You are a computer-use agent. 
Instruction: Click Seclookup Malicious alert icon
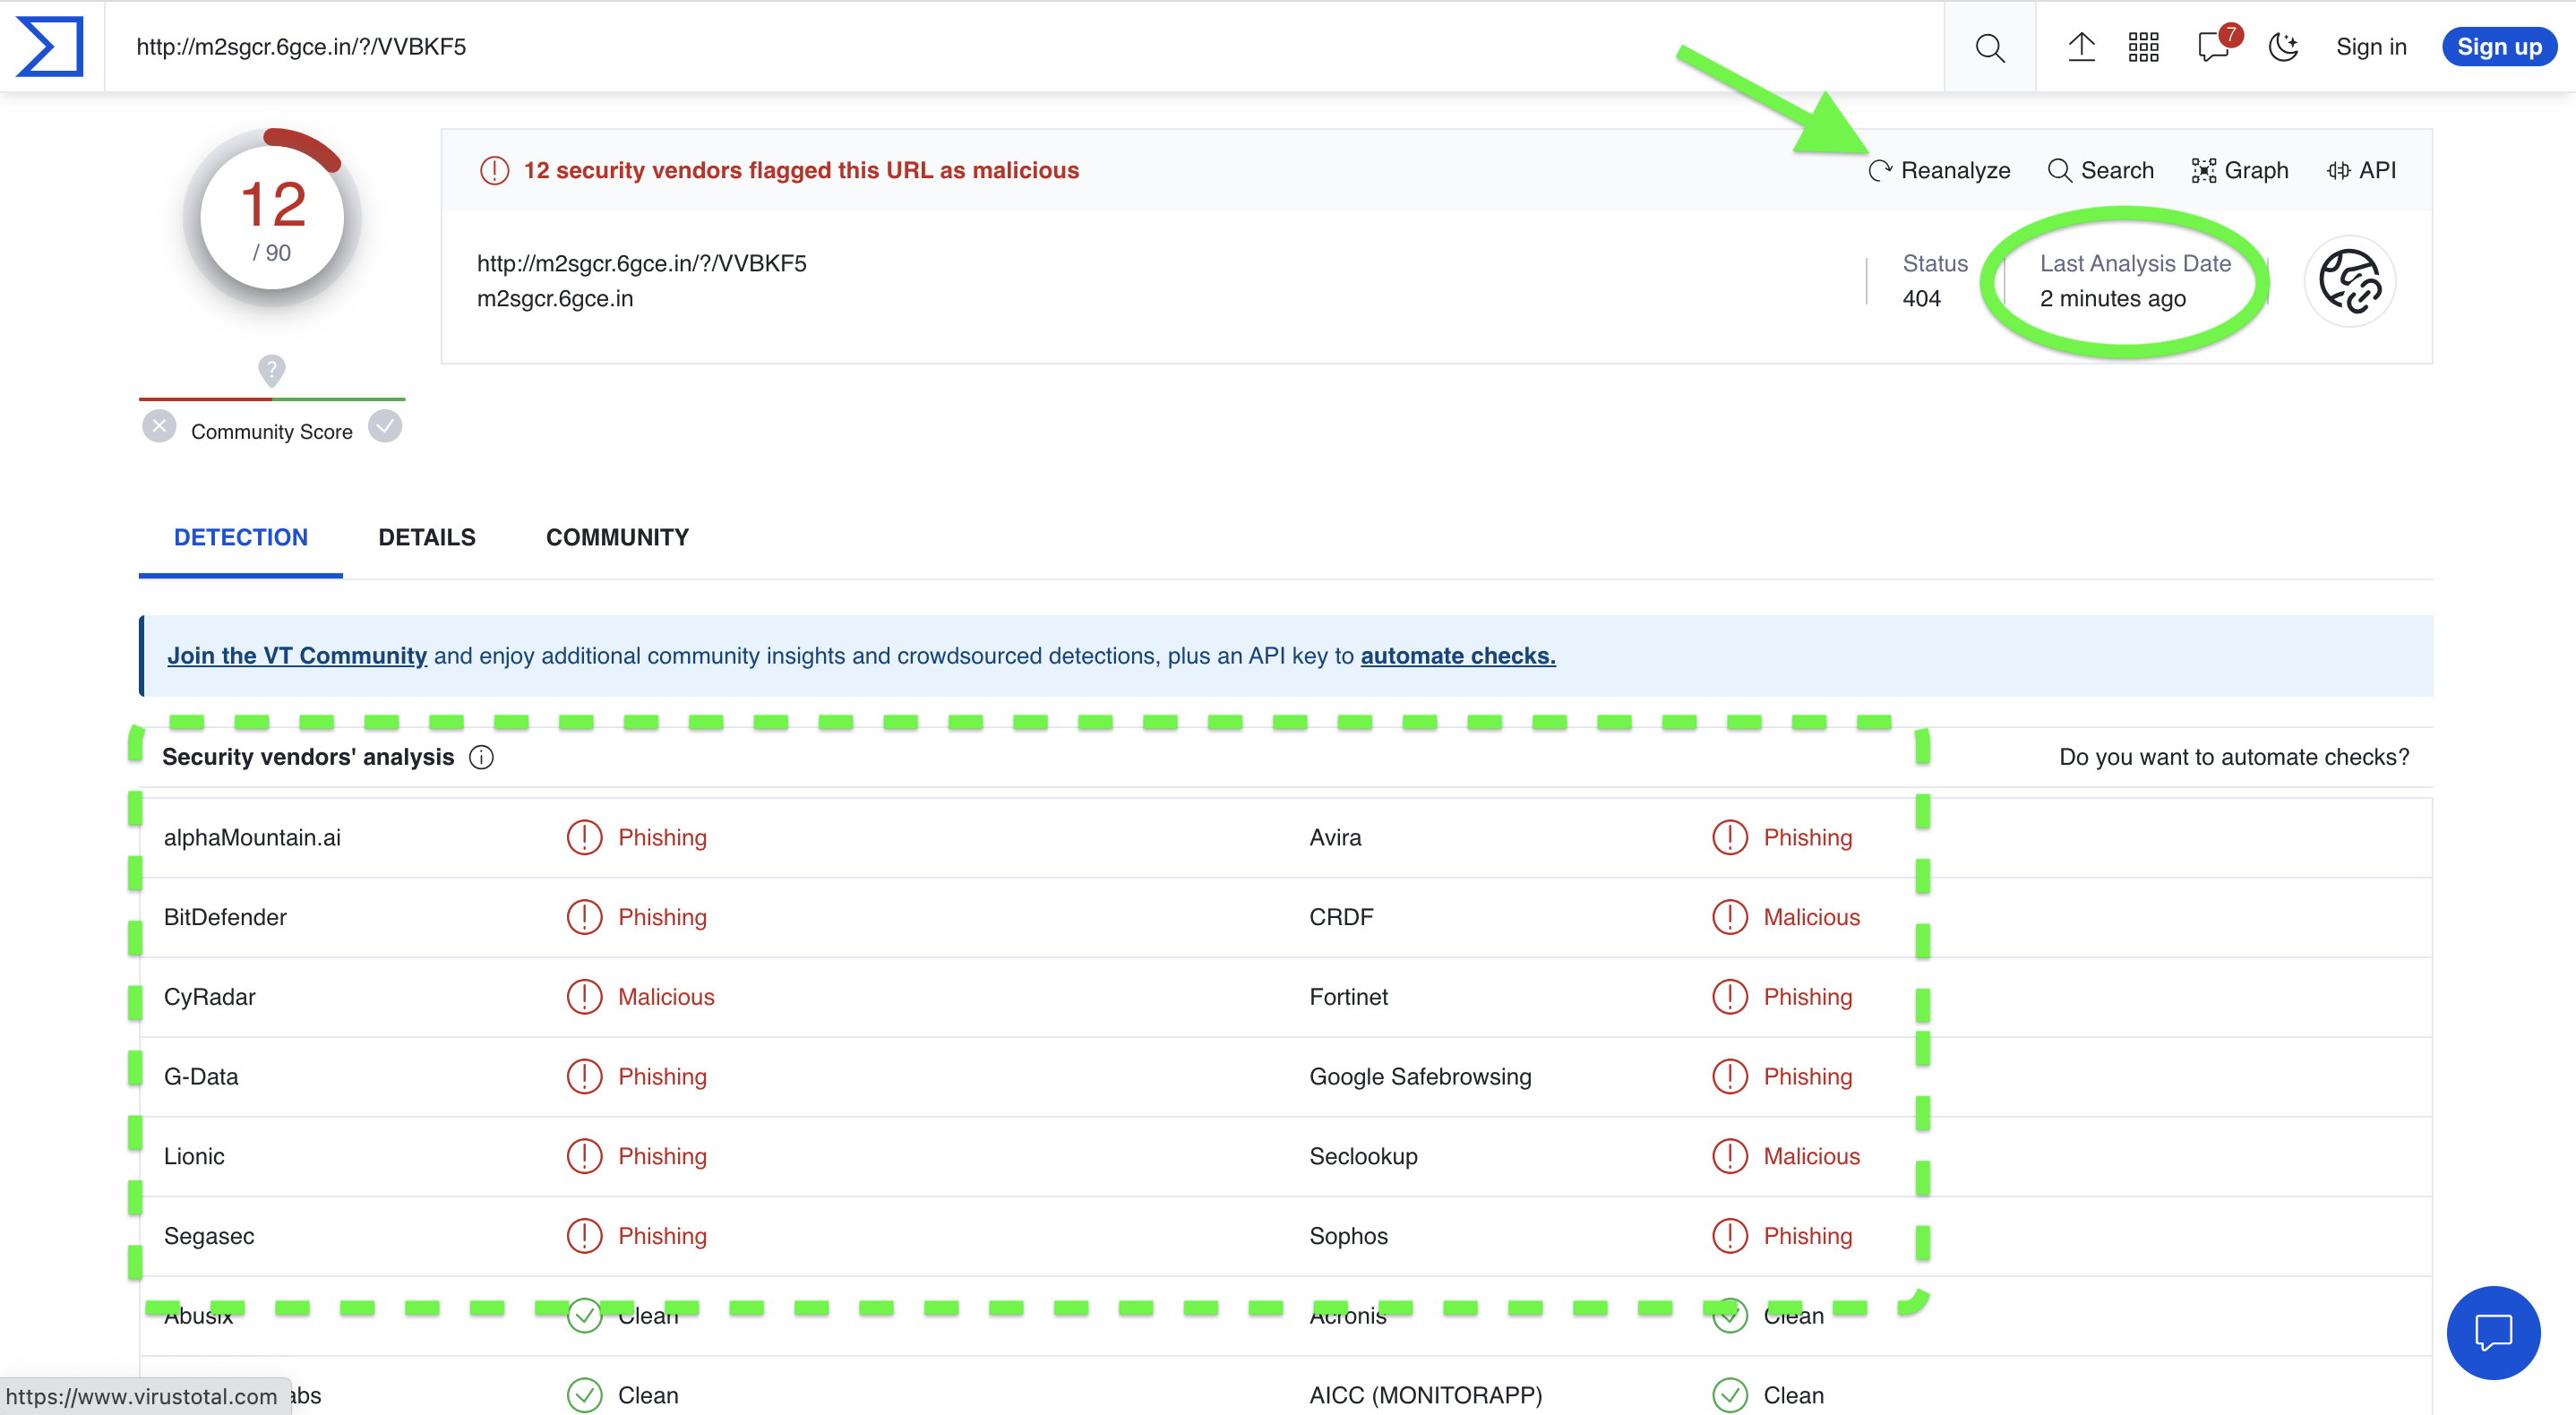click(1729, 1156)
